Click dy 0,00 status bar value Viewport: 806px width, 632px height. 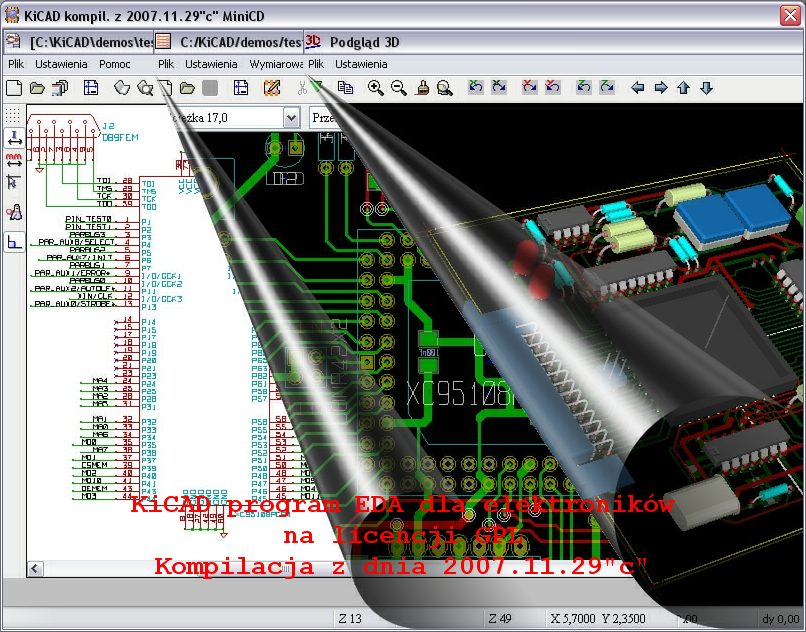tap(781, 619)
